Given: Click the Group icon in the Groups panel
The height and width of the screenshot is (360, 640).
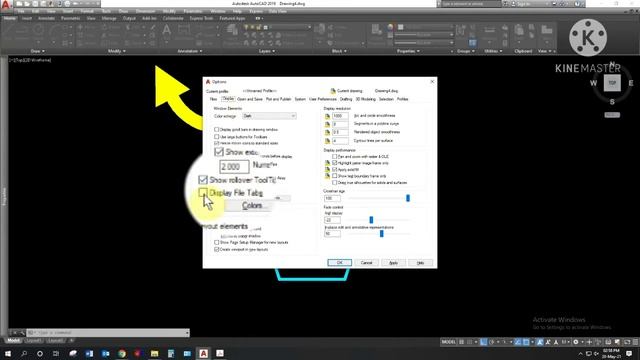Looking at the screenshot, I should (x=461, y=32).
